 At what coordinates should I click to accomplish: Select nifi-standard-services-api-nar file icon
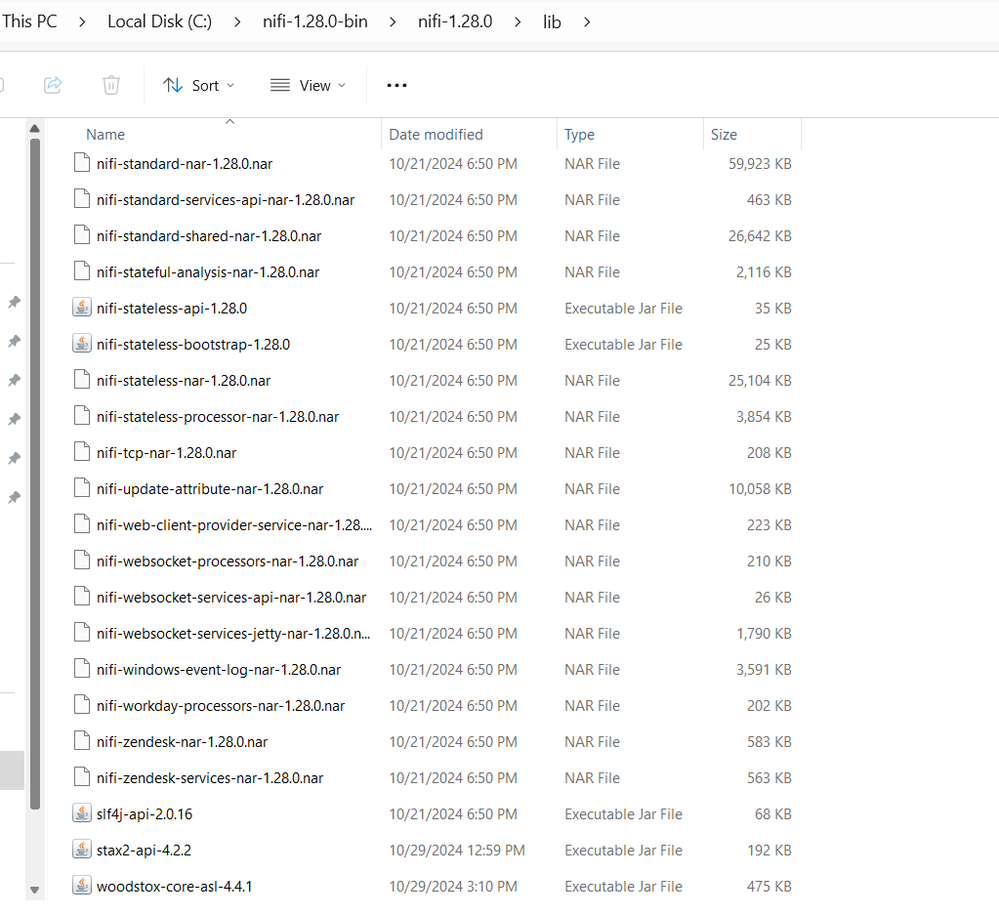82,199
